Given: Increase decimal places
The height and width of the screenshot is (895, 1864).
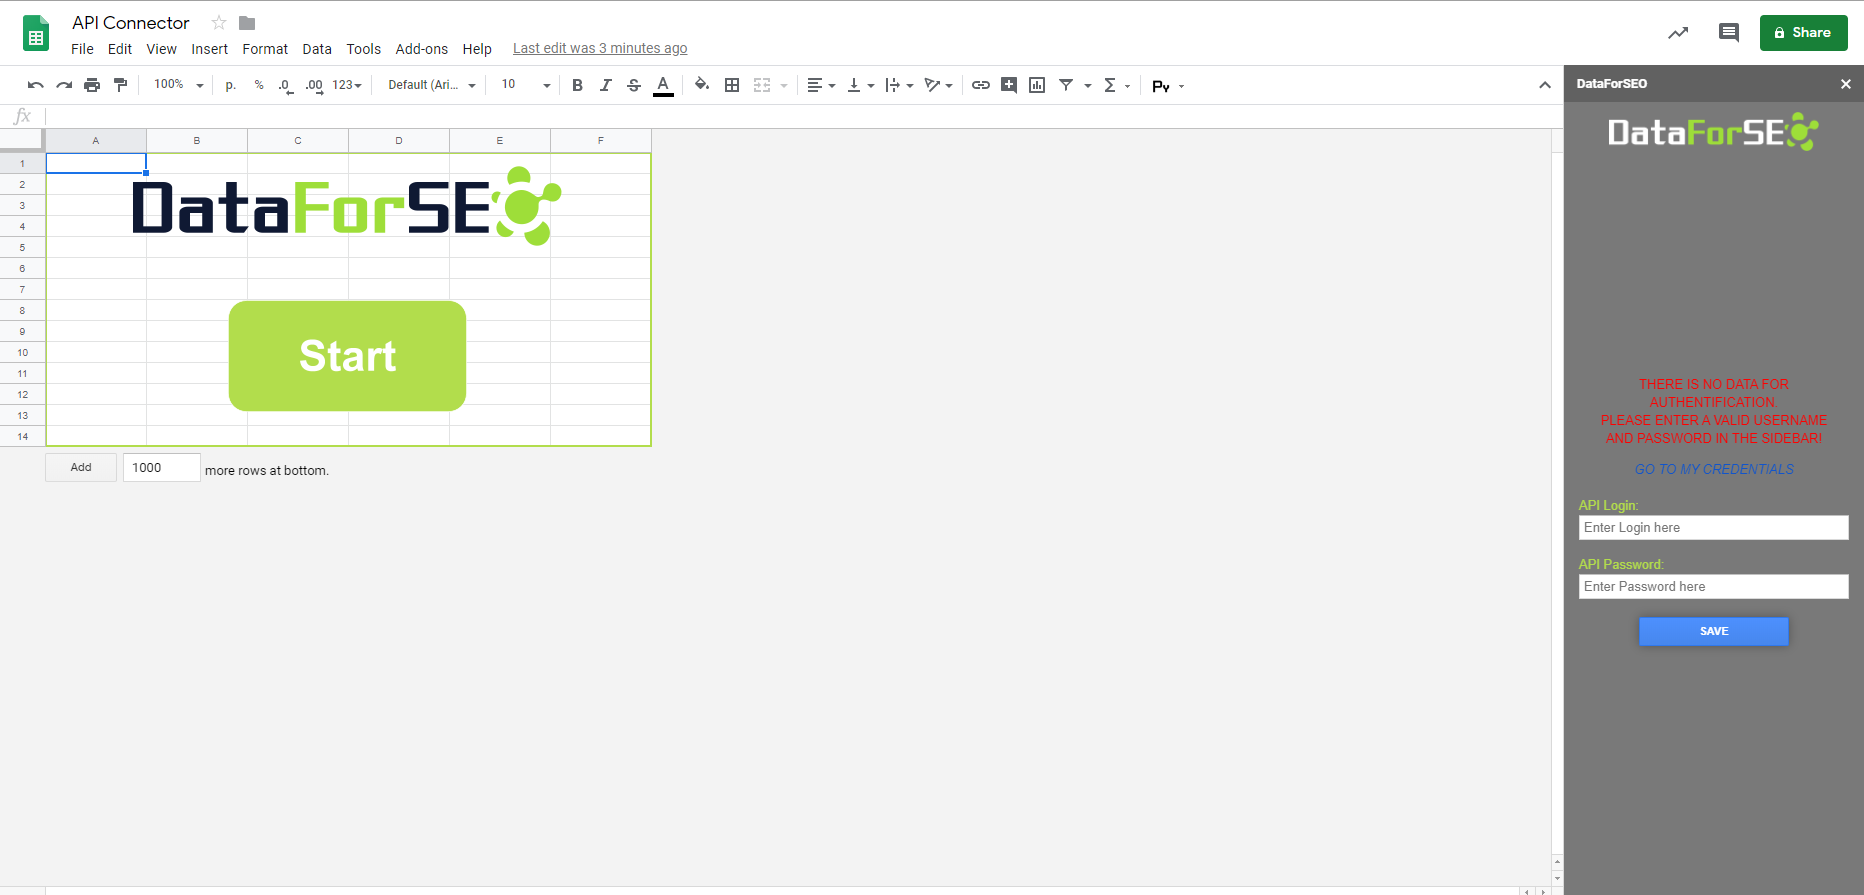Looking at the screenshot, I should point(314,86).
